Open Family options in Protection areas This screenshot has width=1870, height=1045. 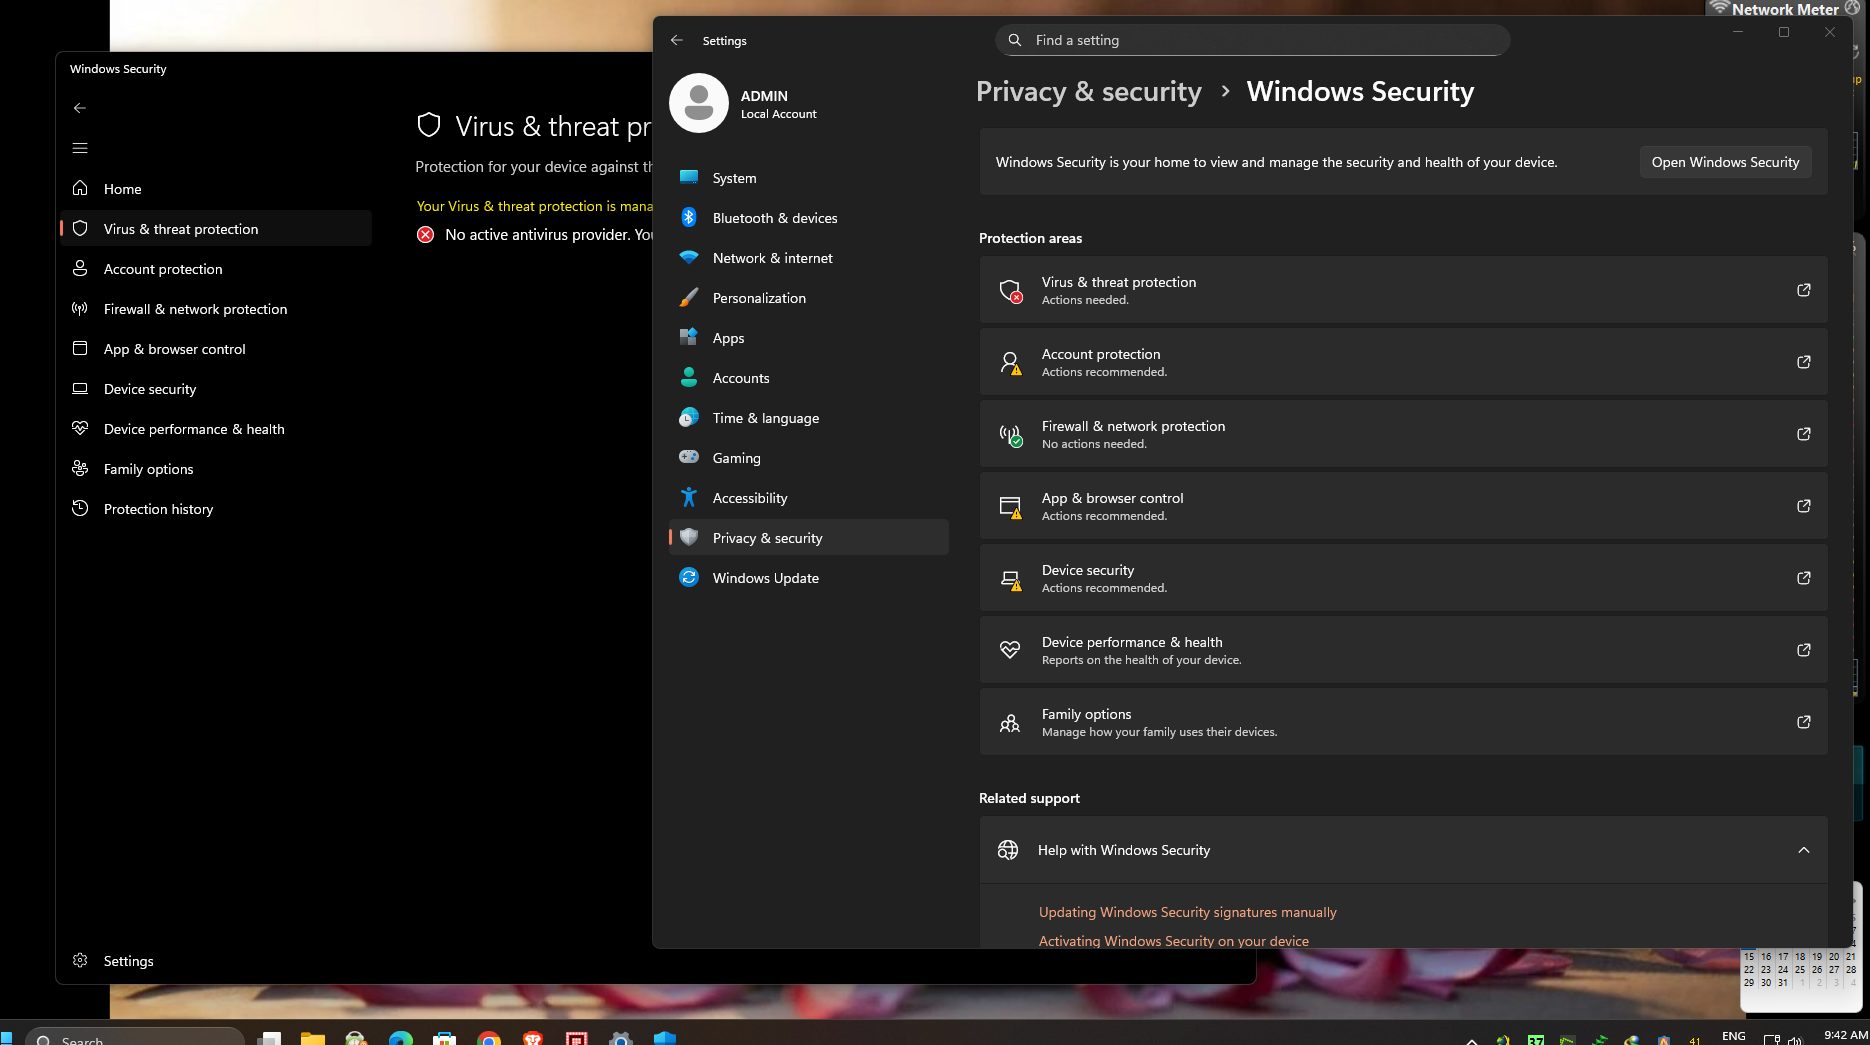point(1403,722)
